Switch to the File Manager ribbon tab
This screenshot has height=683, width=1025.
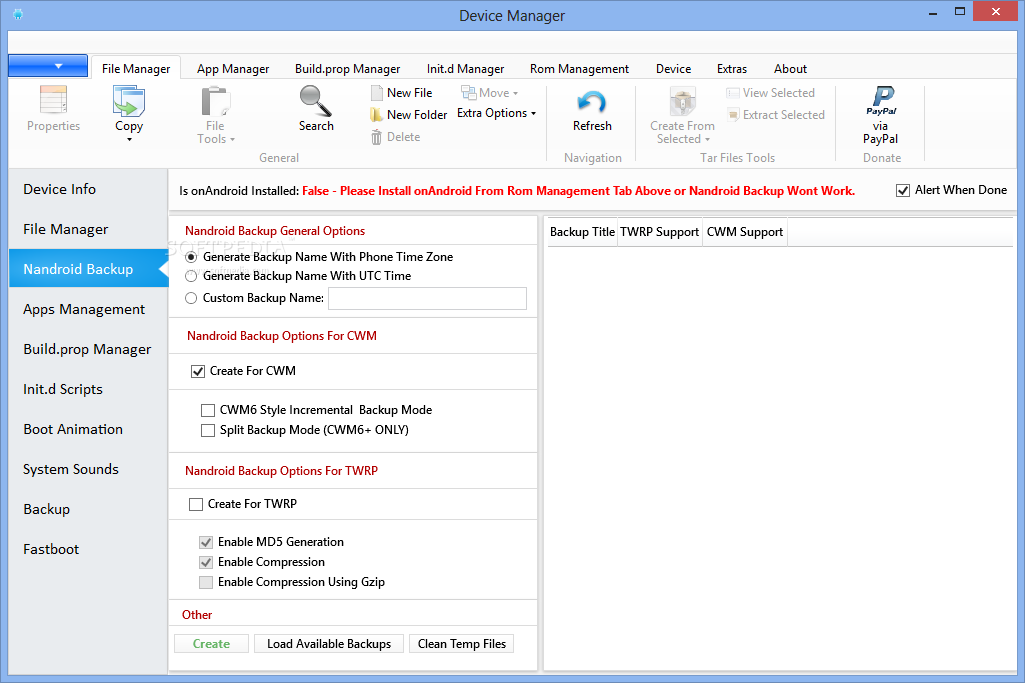[135, 69]
